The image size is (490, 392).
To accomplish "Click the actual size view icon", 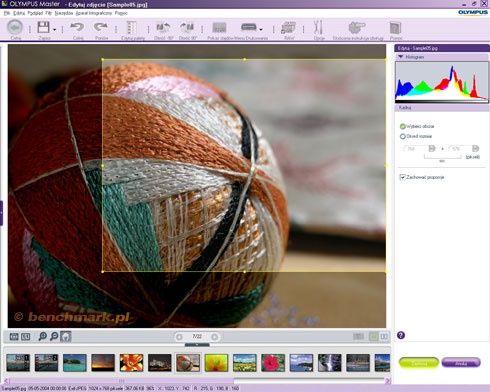I will 26,337.
